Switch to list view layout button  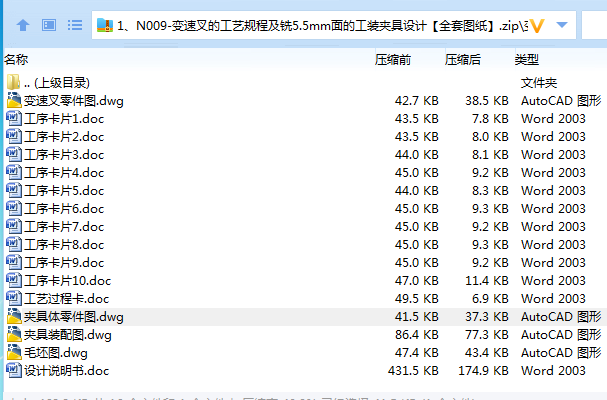point(75,26)
